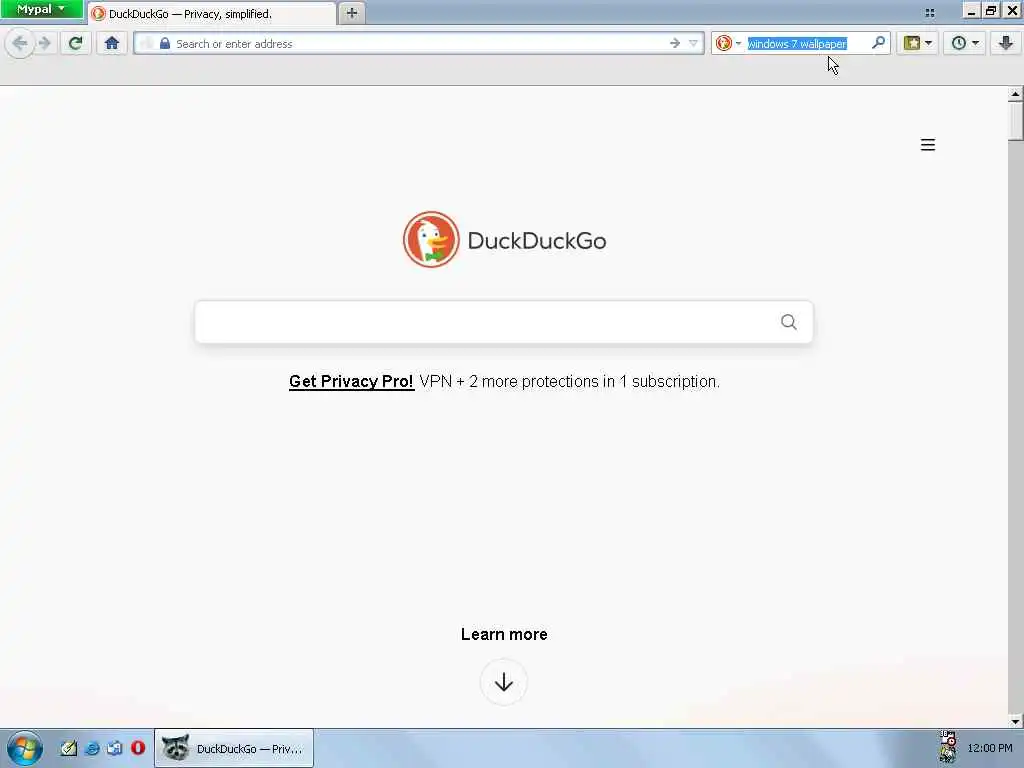Open the DuckDuckGo hamburger menu
Viewport: 1024px width, 768px height.
927,144
